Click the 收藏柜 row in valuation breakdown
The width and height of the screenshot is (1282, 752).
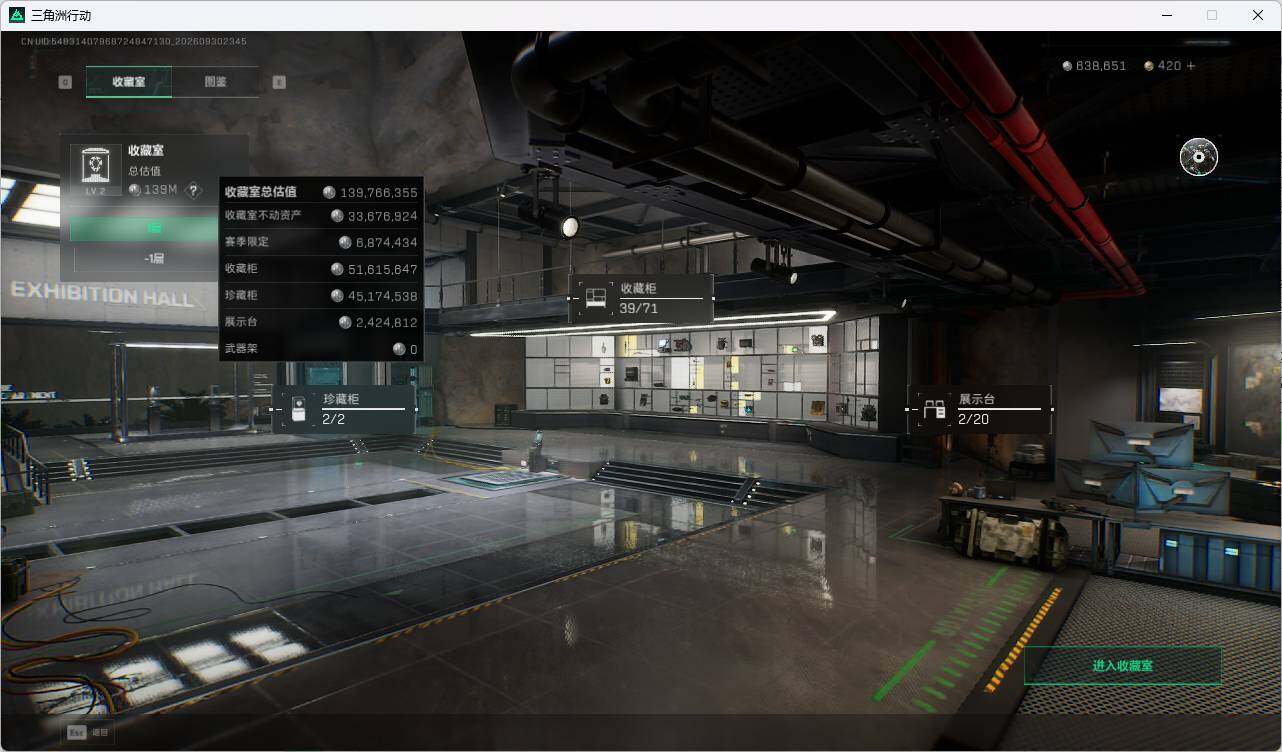(321, 270)
